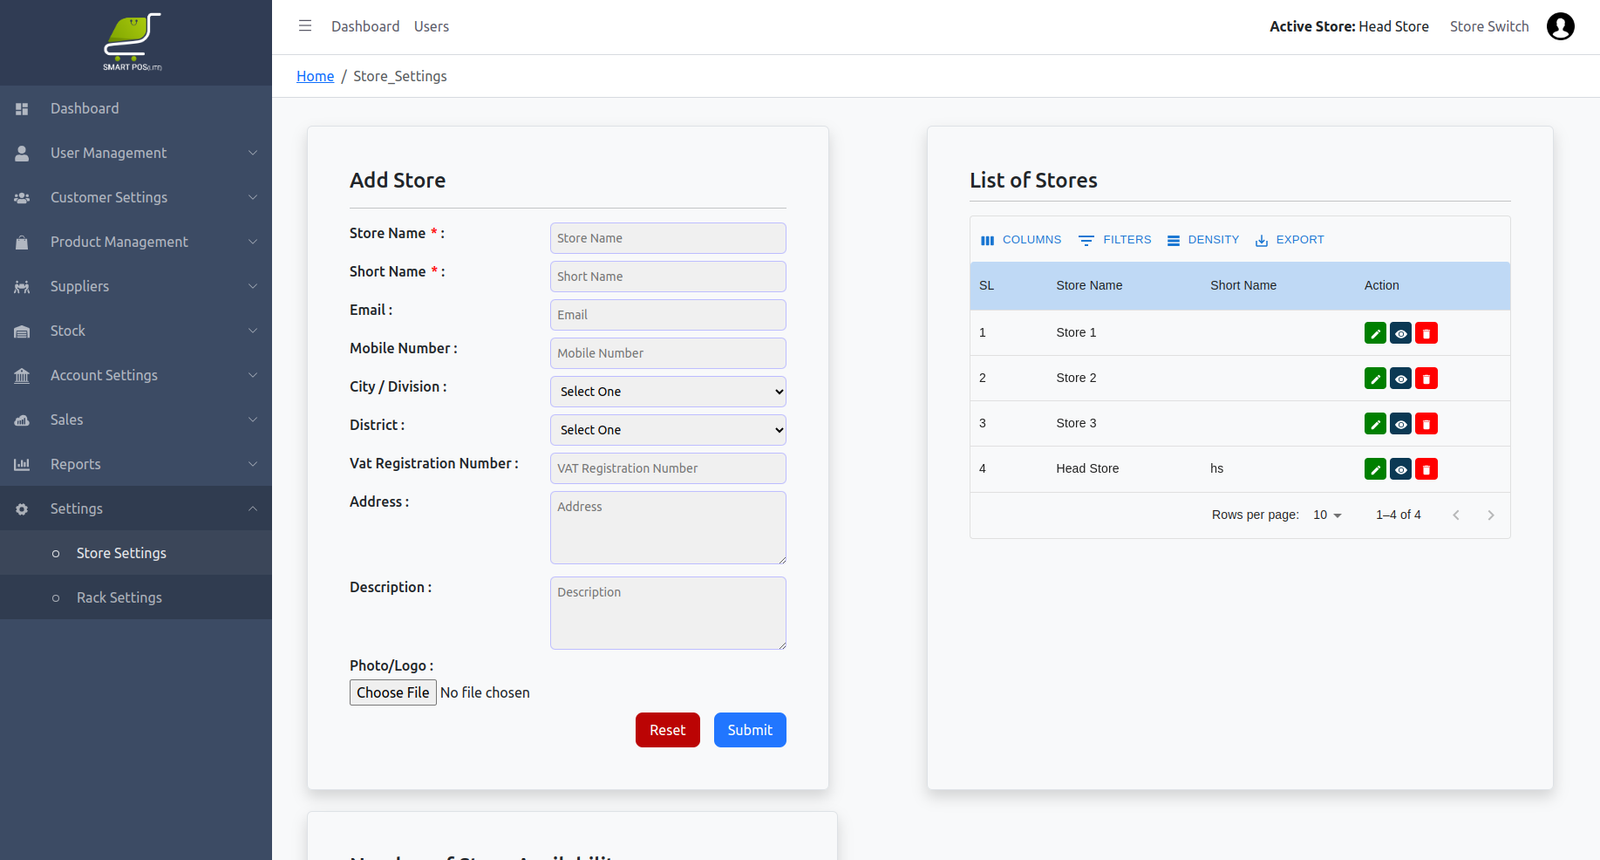Click the Account Settings bank icon
Screen dimensions: 1600x860
pyautogui.click(x=22, y=376)
